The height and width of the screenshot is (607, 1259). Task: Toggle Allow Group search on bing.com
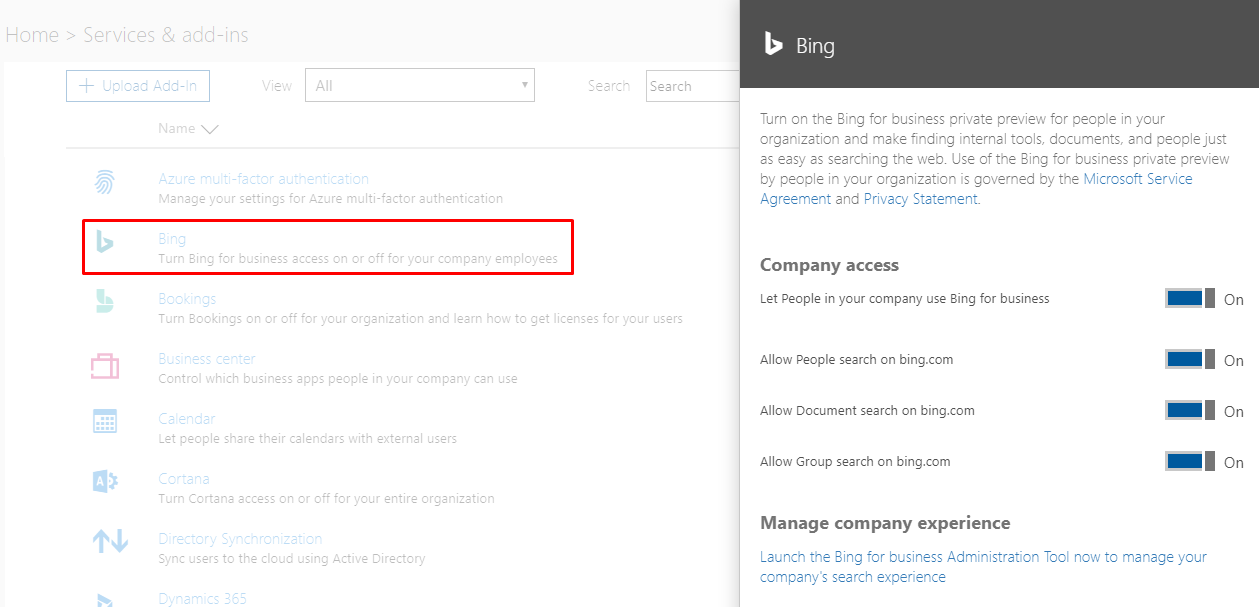coord(1190,461)
